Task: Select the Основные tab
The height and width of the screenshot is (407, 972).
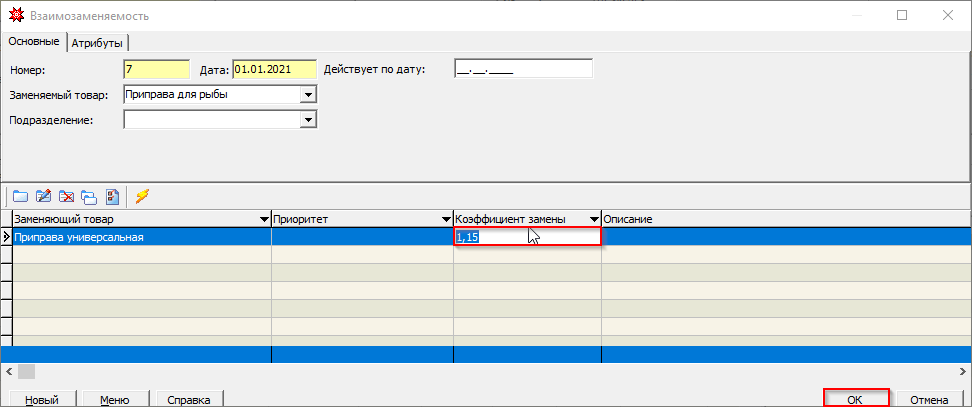Action: [x=34, y=42]
